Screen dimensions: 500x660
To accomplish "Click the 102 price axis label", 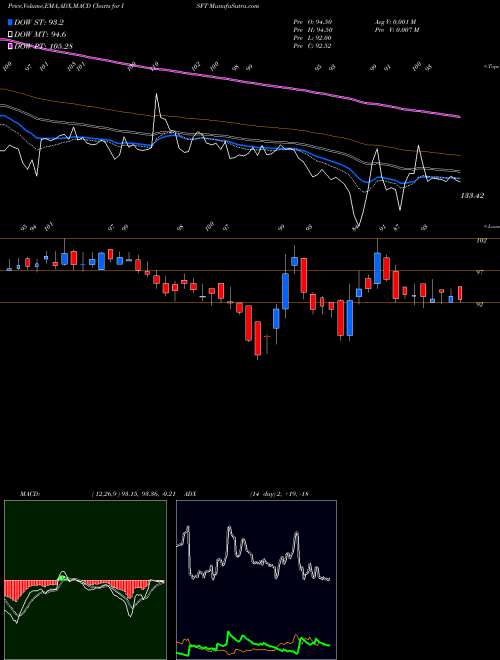I will (482, 241).
